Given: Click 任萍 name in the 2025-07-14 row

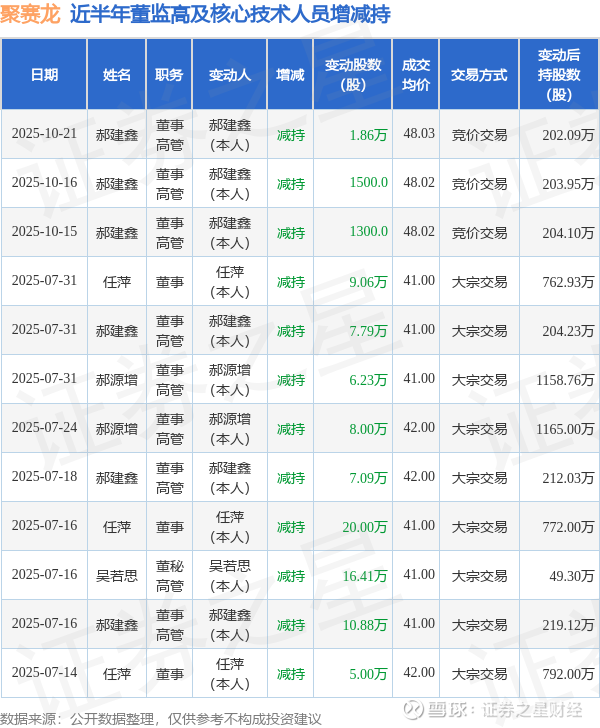Looking at the screenshot, I should (x=117, y=674).
